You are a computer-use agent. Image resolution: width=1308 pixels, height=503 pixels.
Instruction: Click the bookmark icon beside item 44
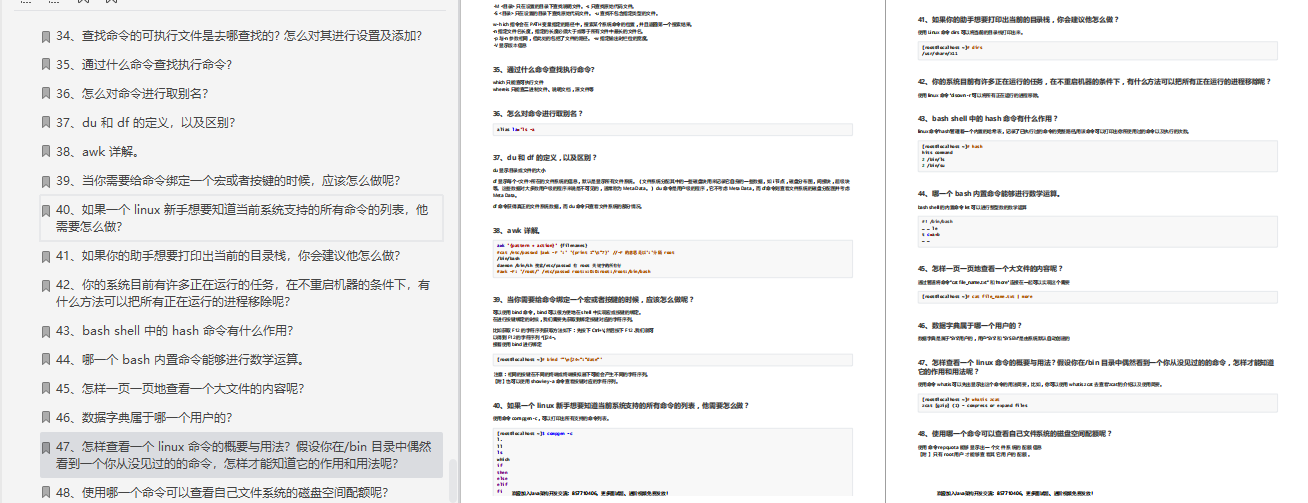[x=46, y=360]
